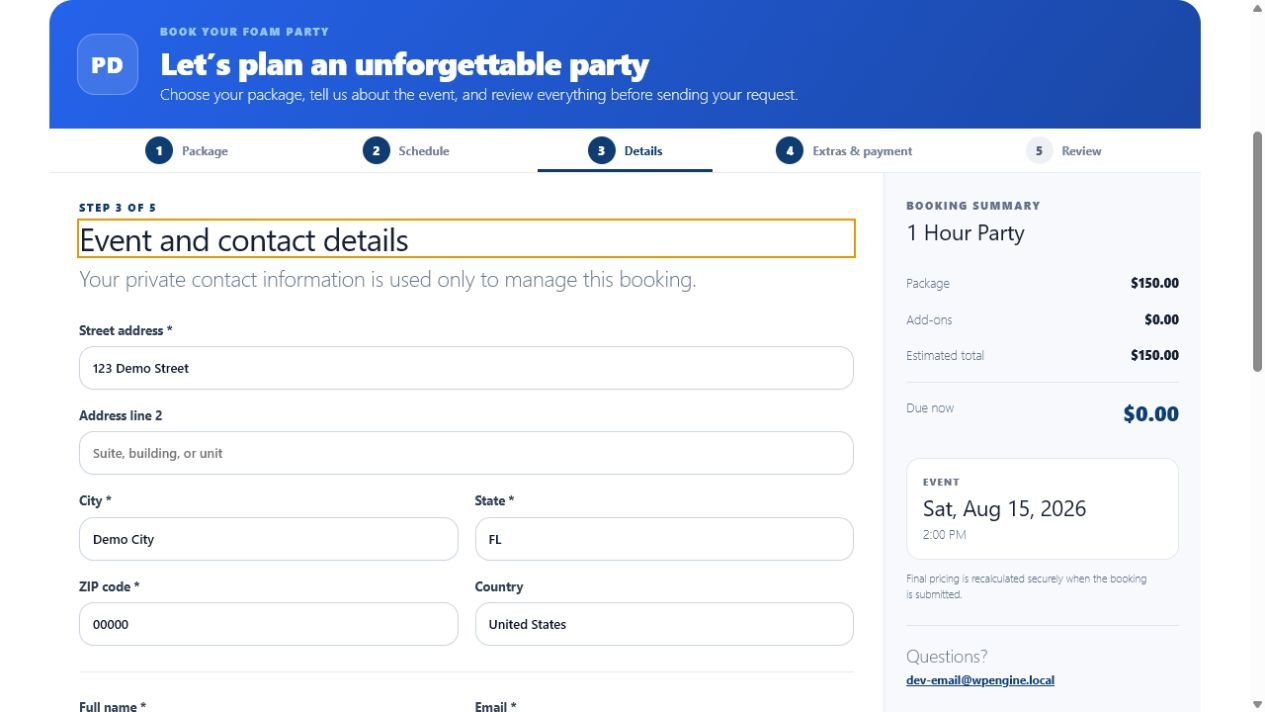
Task: Click the scrollbar down arrow
Action: [x=1258, y=704]
